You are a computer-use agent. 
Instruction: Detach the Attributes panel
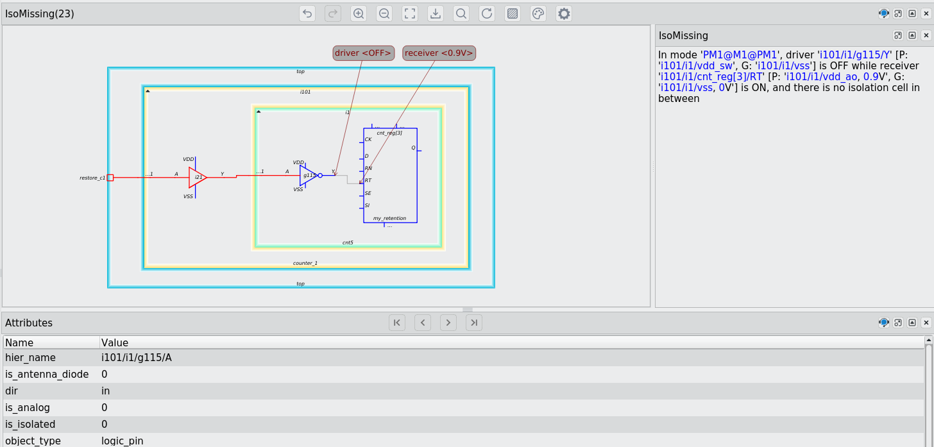coord(898,323)
